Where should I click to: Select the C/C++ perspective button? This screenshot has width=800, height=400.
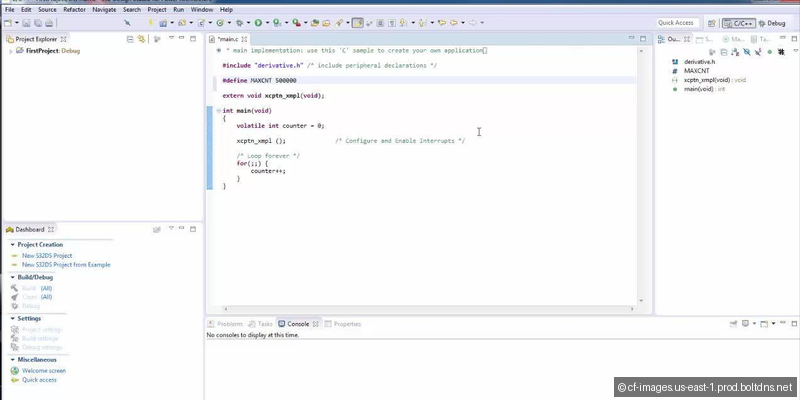click(738, 22)
